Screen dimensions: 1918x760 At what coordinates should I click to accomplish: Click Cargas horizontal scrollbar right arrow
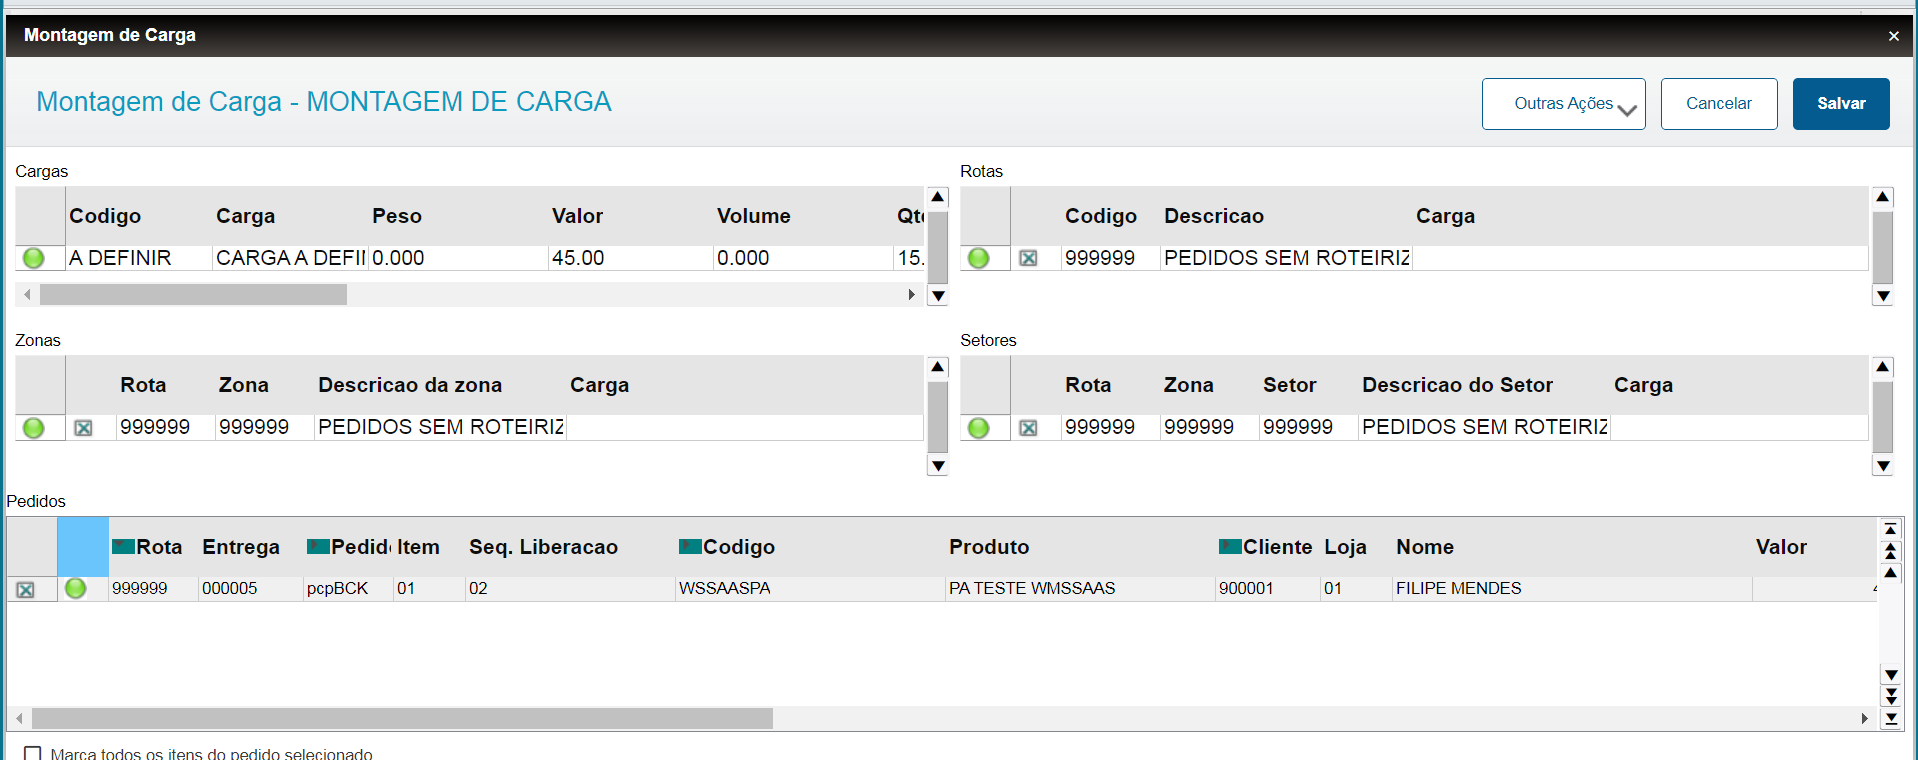[911, 295]
